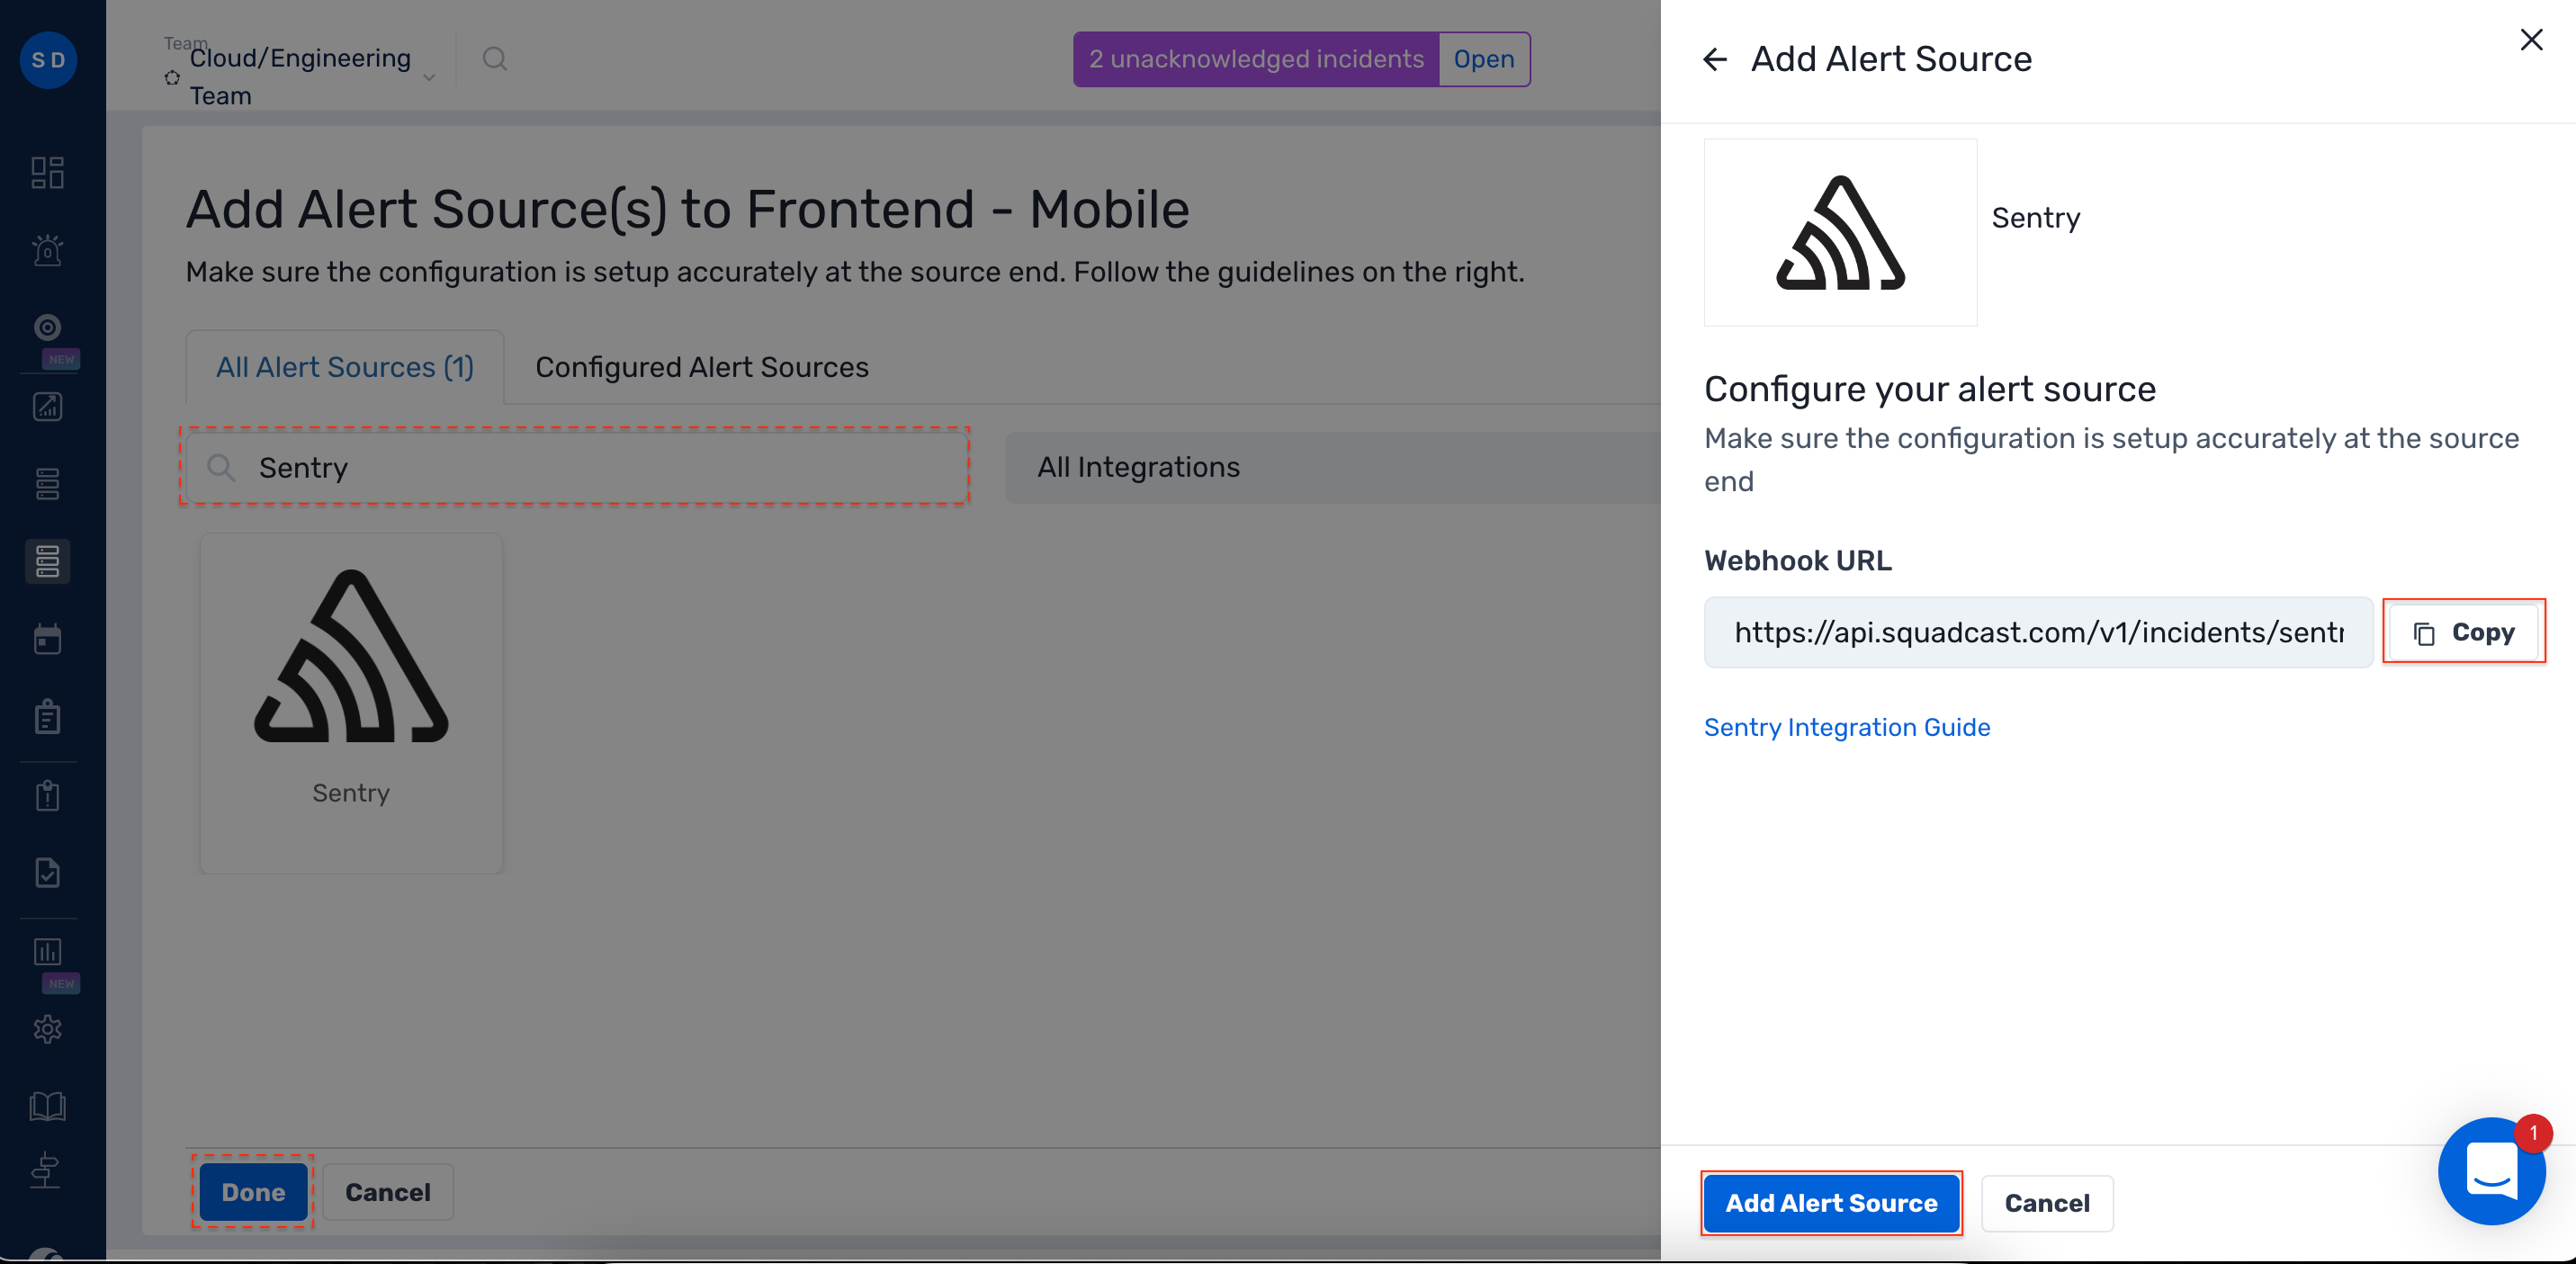Click the services stack icon in sidebar
2576x1264 pixels.
coord(47,562)
